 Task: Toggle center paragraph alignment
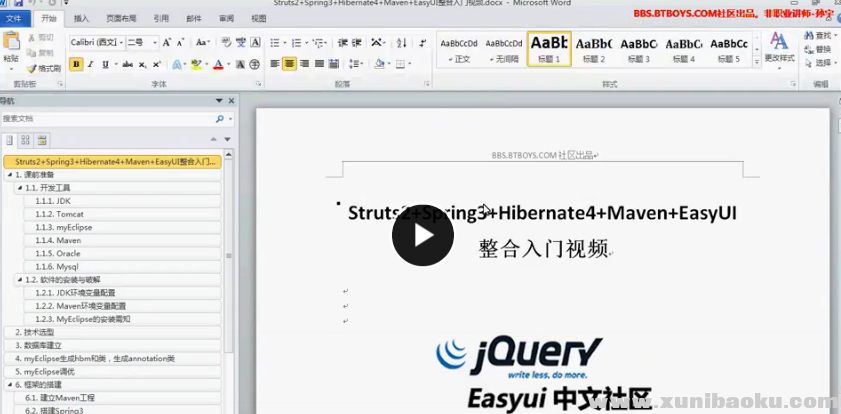pyautogui.click(x=290, y=64)
